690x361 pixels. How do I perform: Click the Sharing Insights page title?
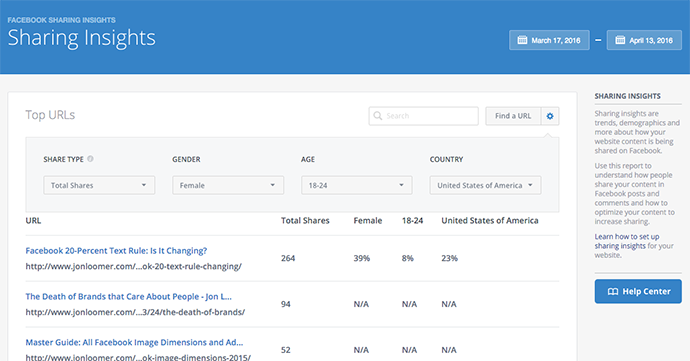tap(82, 38)
